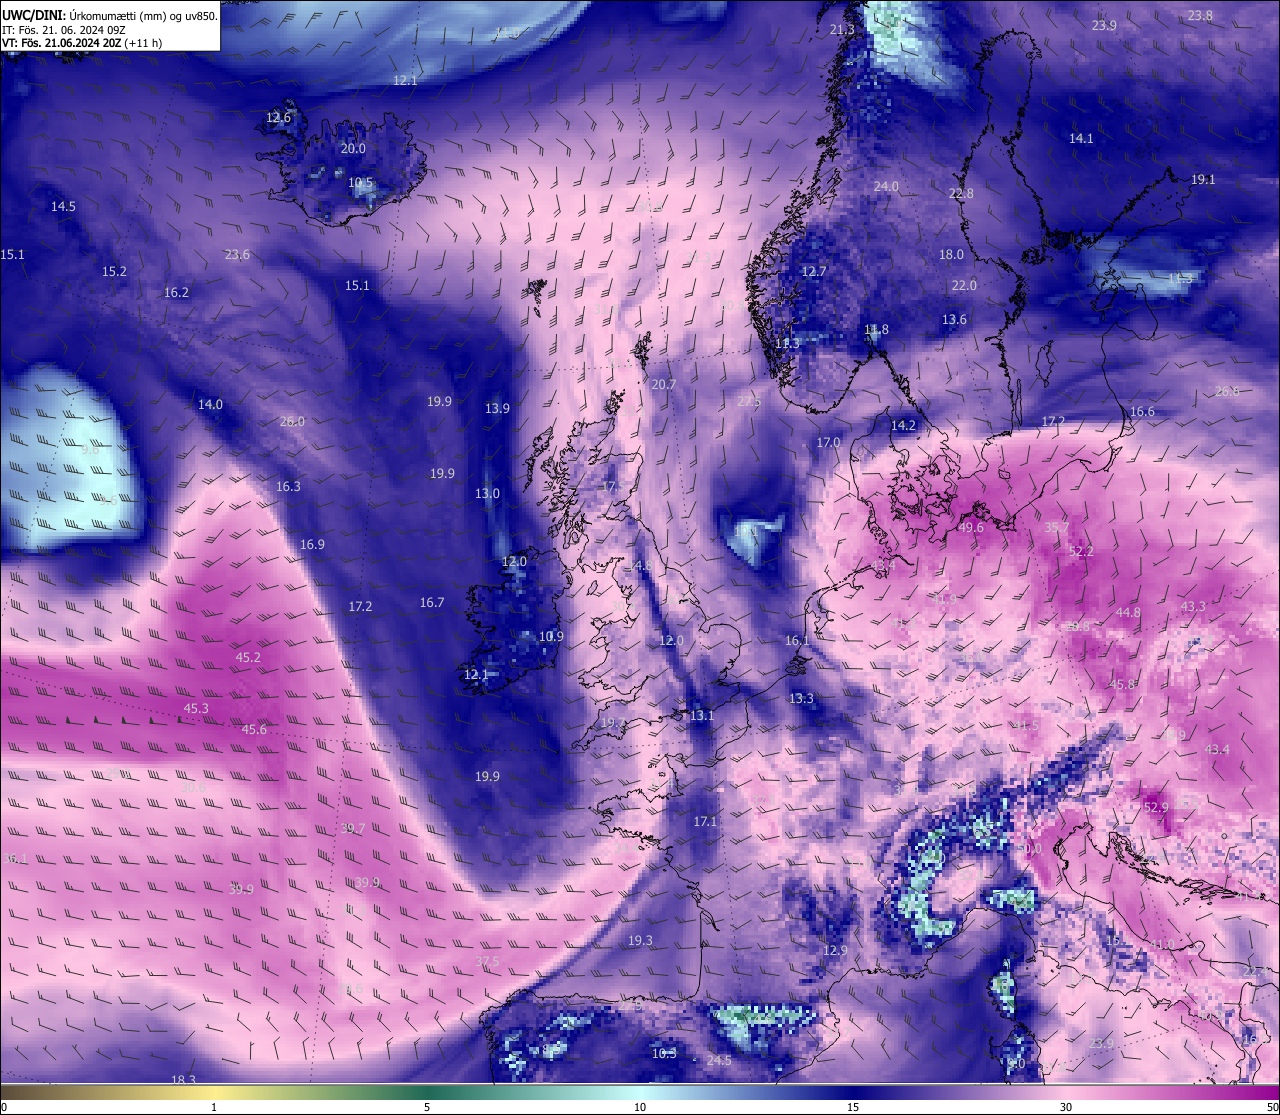Click the 13.9 value label
Image resolution: width=1280 pixels, height=1115 pixels.
pyautogui.click(x=497, y=409)
